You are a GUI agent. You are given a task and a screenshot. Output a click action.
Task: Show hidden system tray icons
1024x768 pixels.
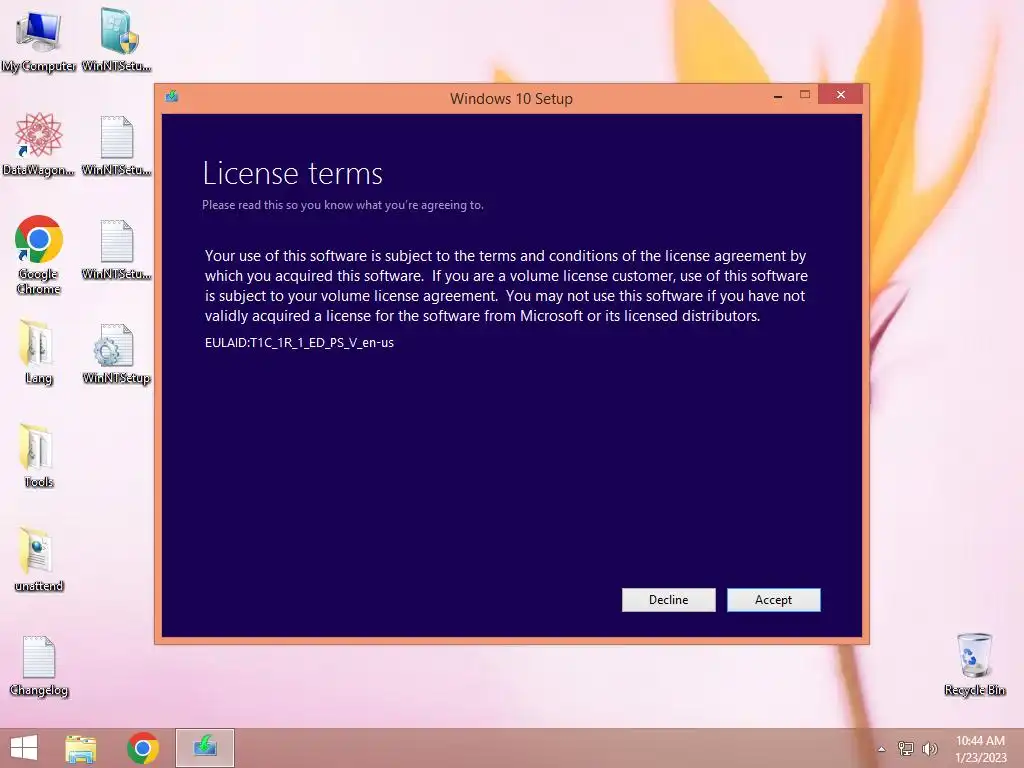882,749
